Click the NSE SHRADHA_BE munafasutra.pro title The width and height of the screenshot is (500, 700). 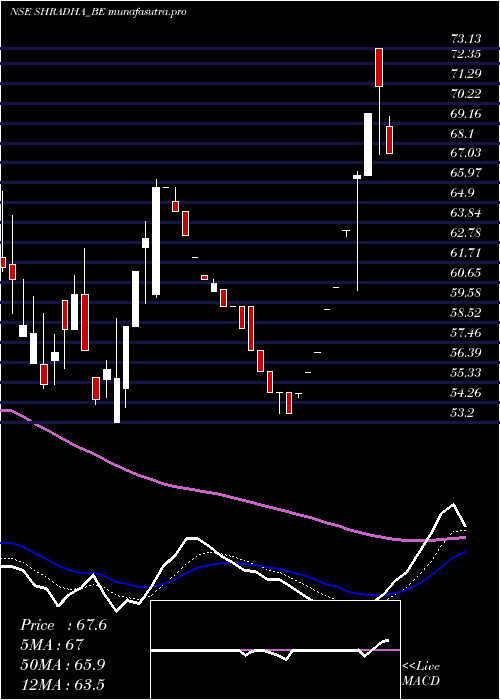tap(98, 12)
